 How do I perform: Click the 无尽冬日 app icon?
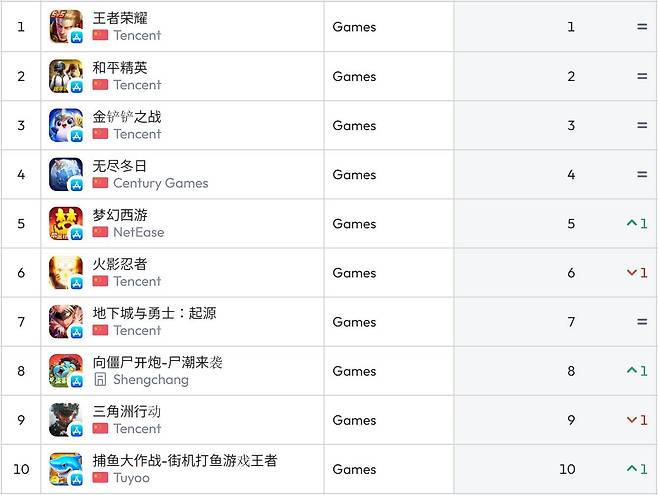click(x=65, y=174)
